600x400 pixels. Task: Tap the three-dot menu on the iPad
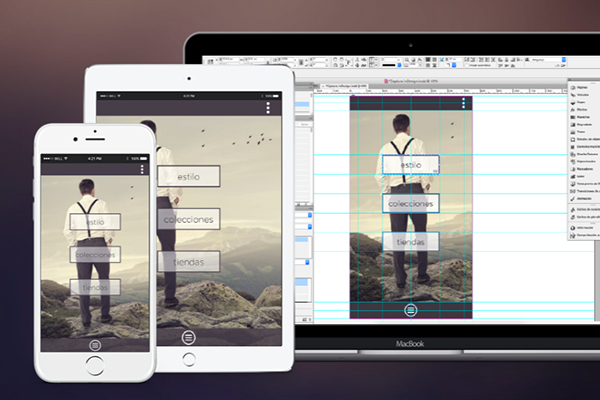(x=268, y=108)
